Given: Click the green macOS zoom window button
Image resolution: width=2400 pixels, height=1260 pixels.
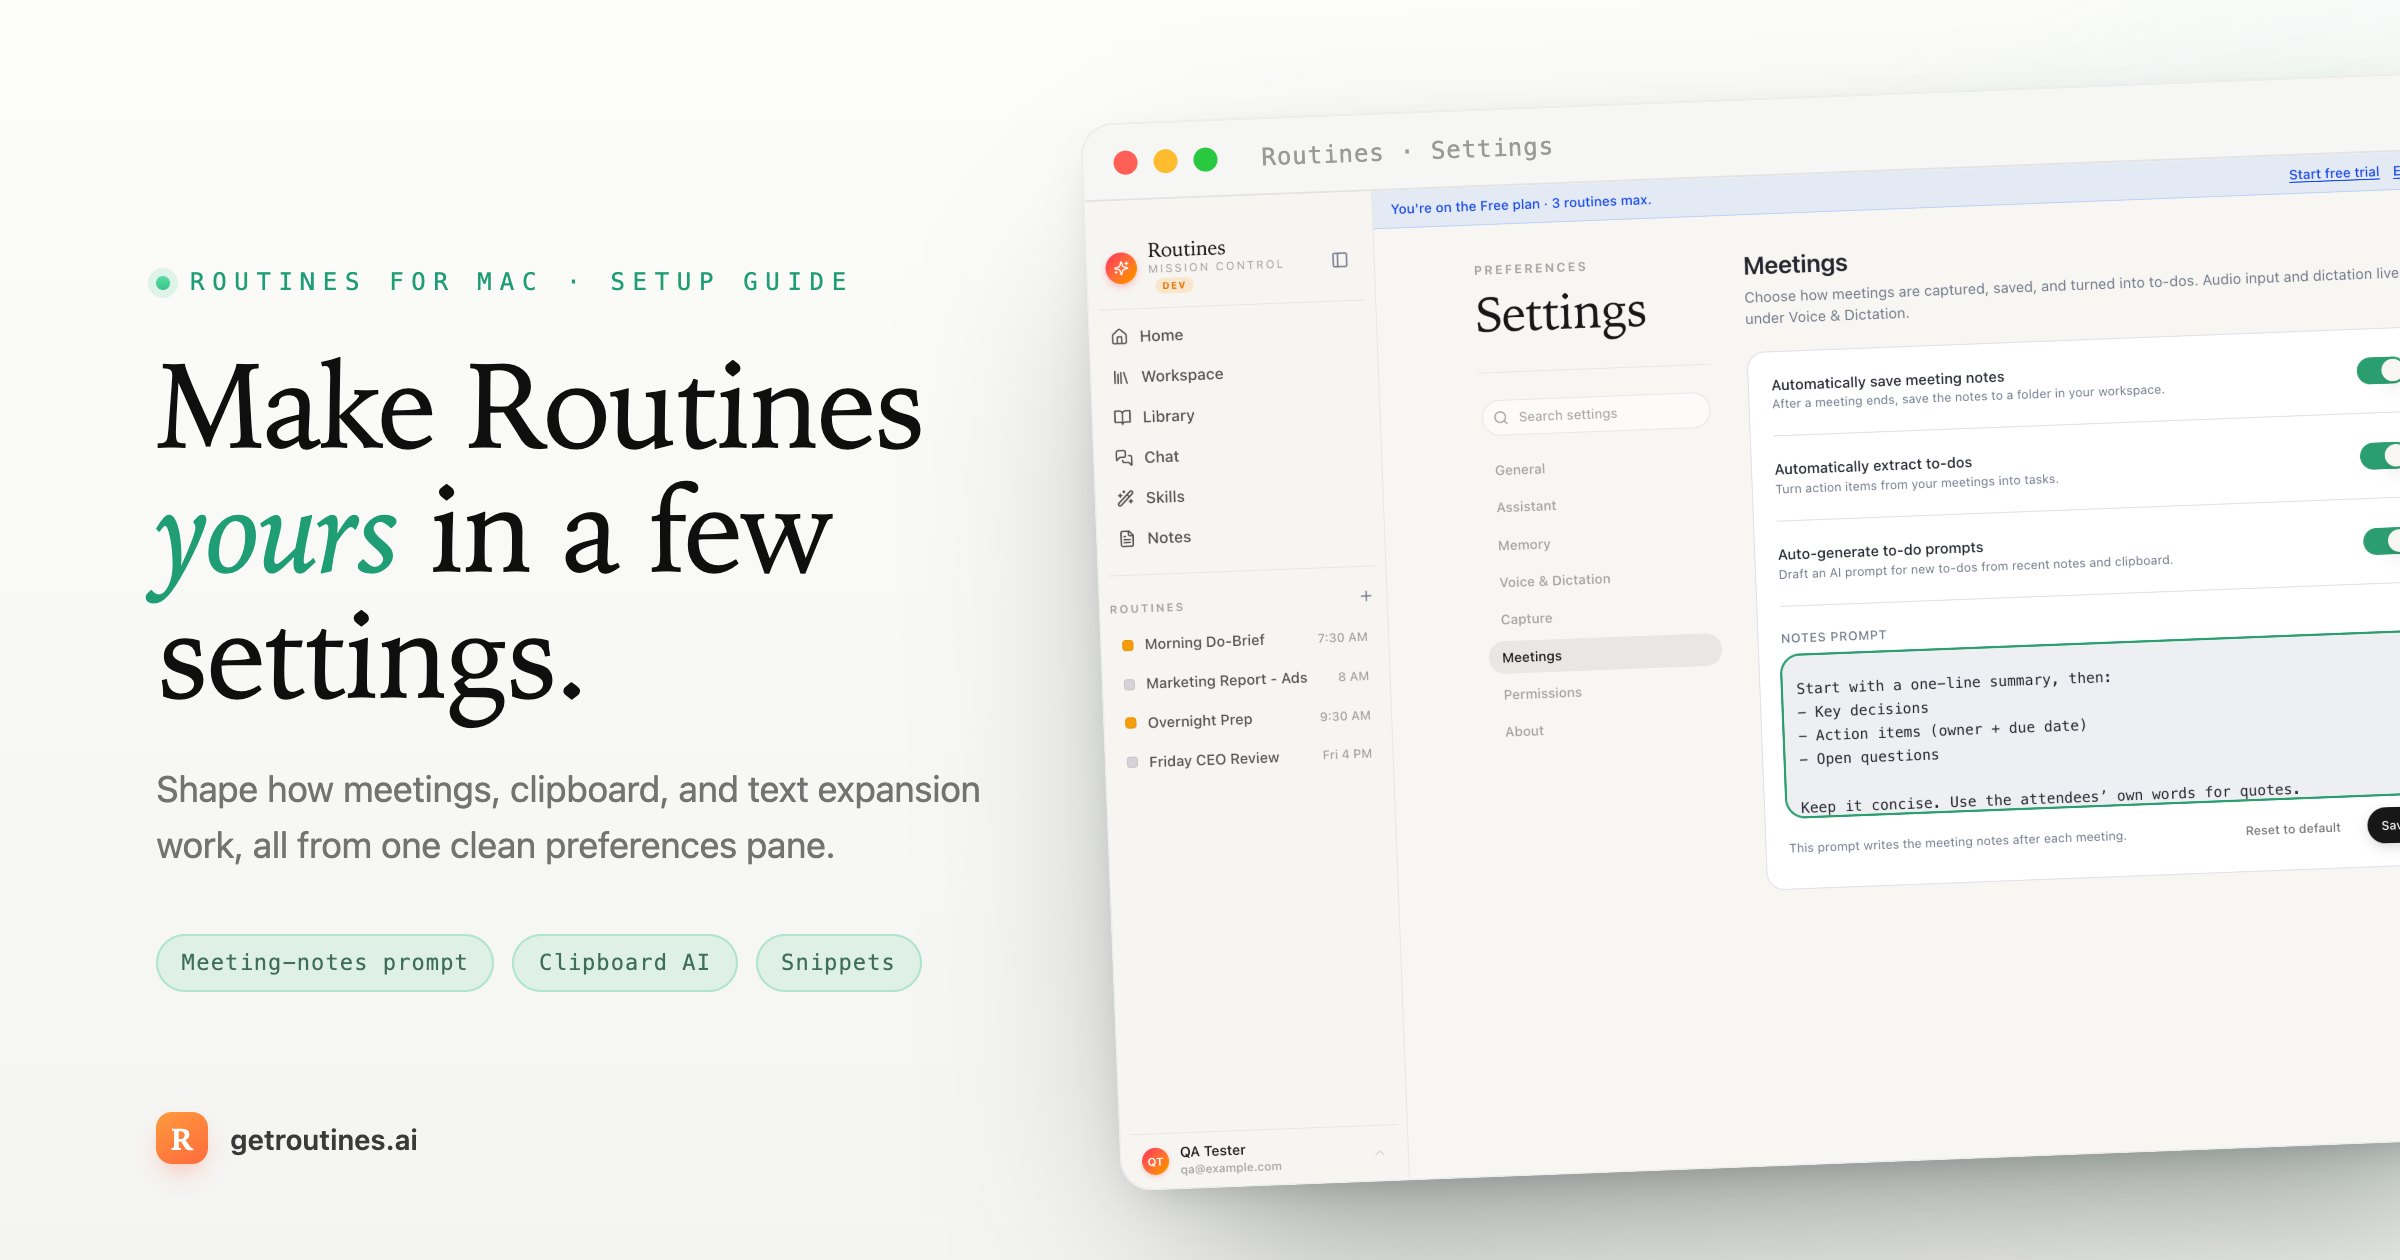Looking at the screenshot, I should point(1206,160).
